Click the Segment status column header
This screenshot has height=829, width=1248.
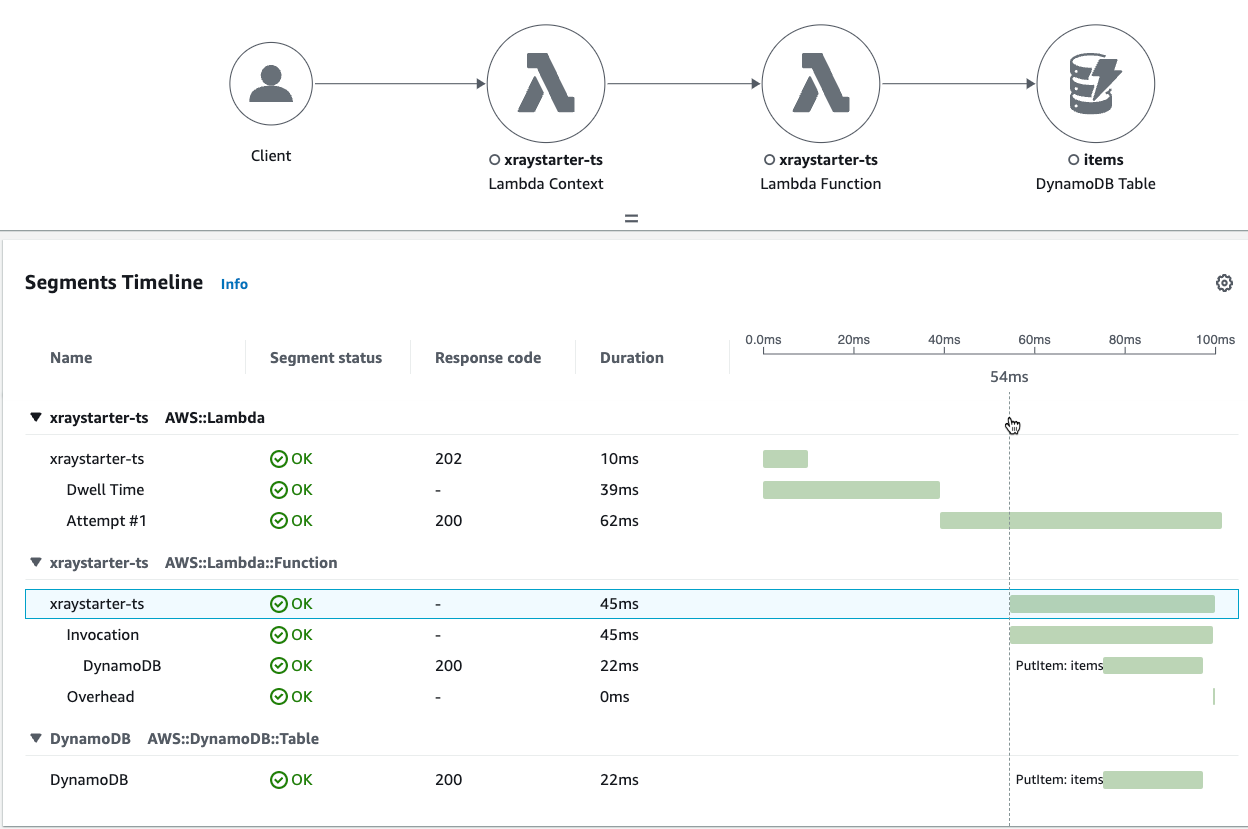pos(326,358)
